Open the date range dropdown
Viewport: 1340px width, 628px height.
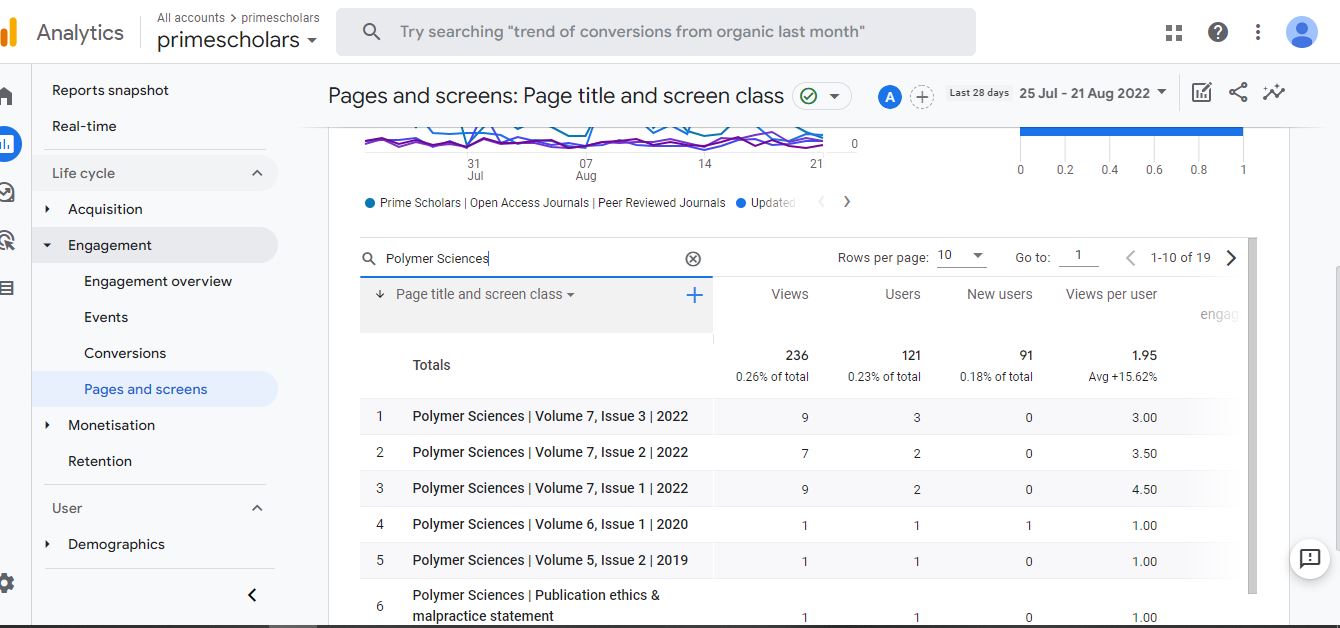(1092, 93)
